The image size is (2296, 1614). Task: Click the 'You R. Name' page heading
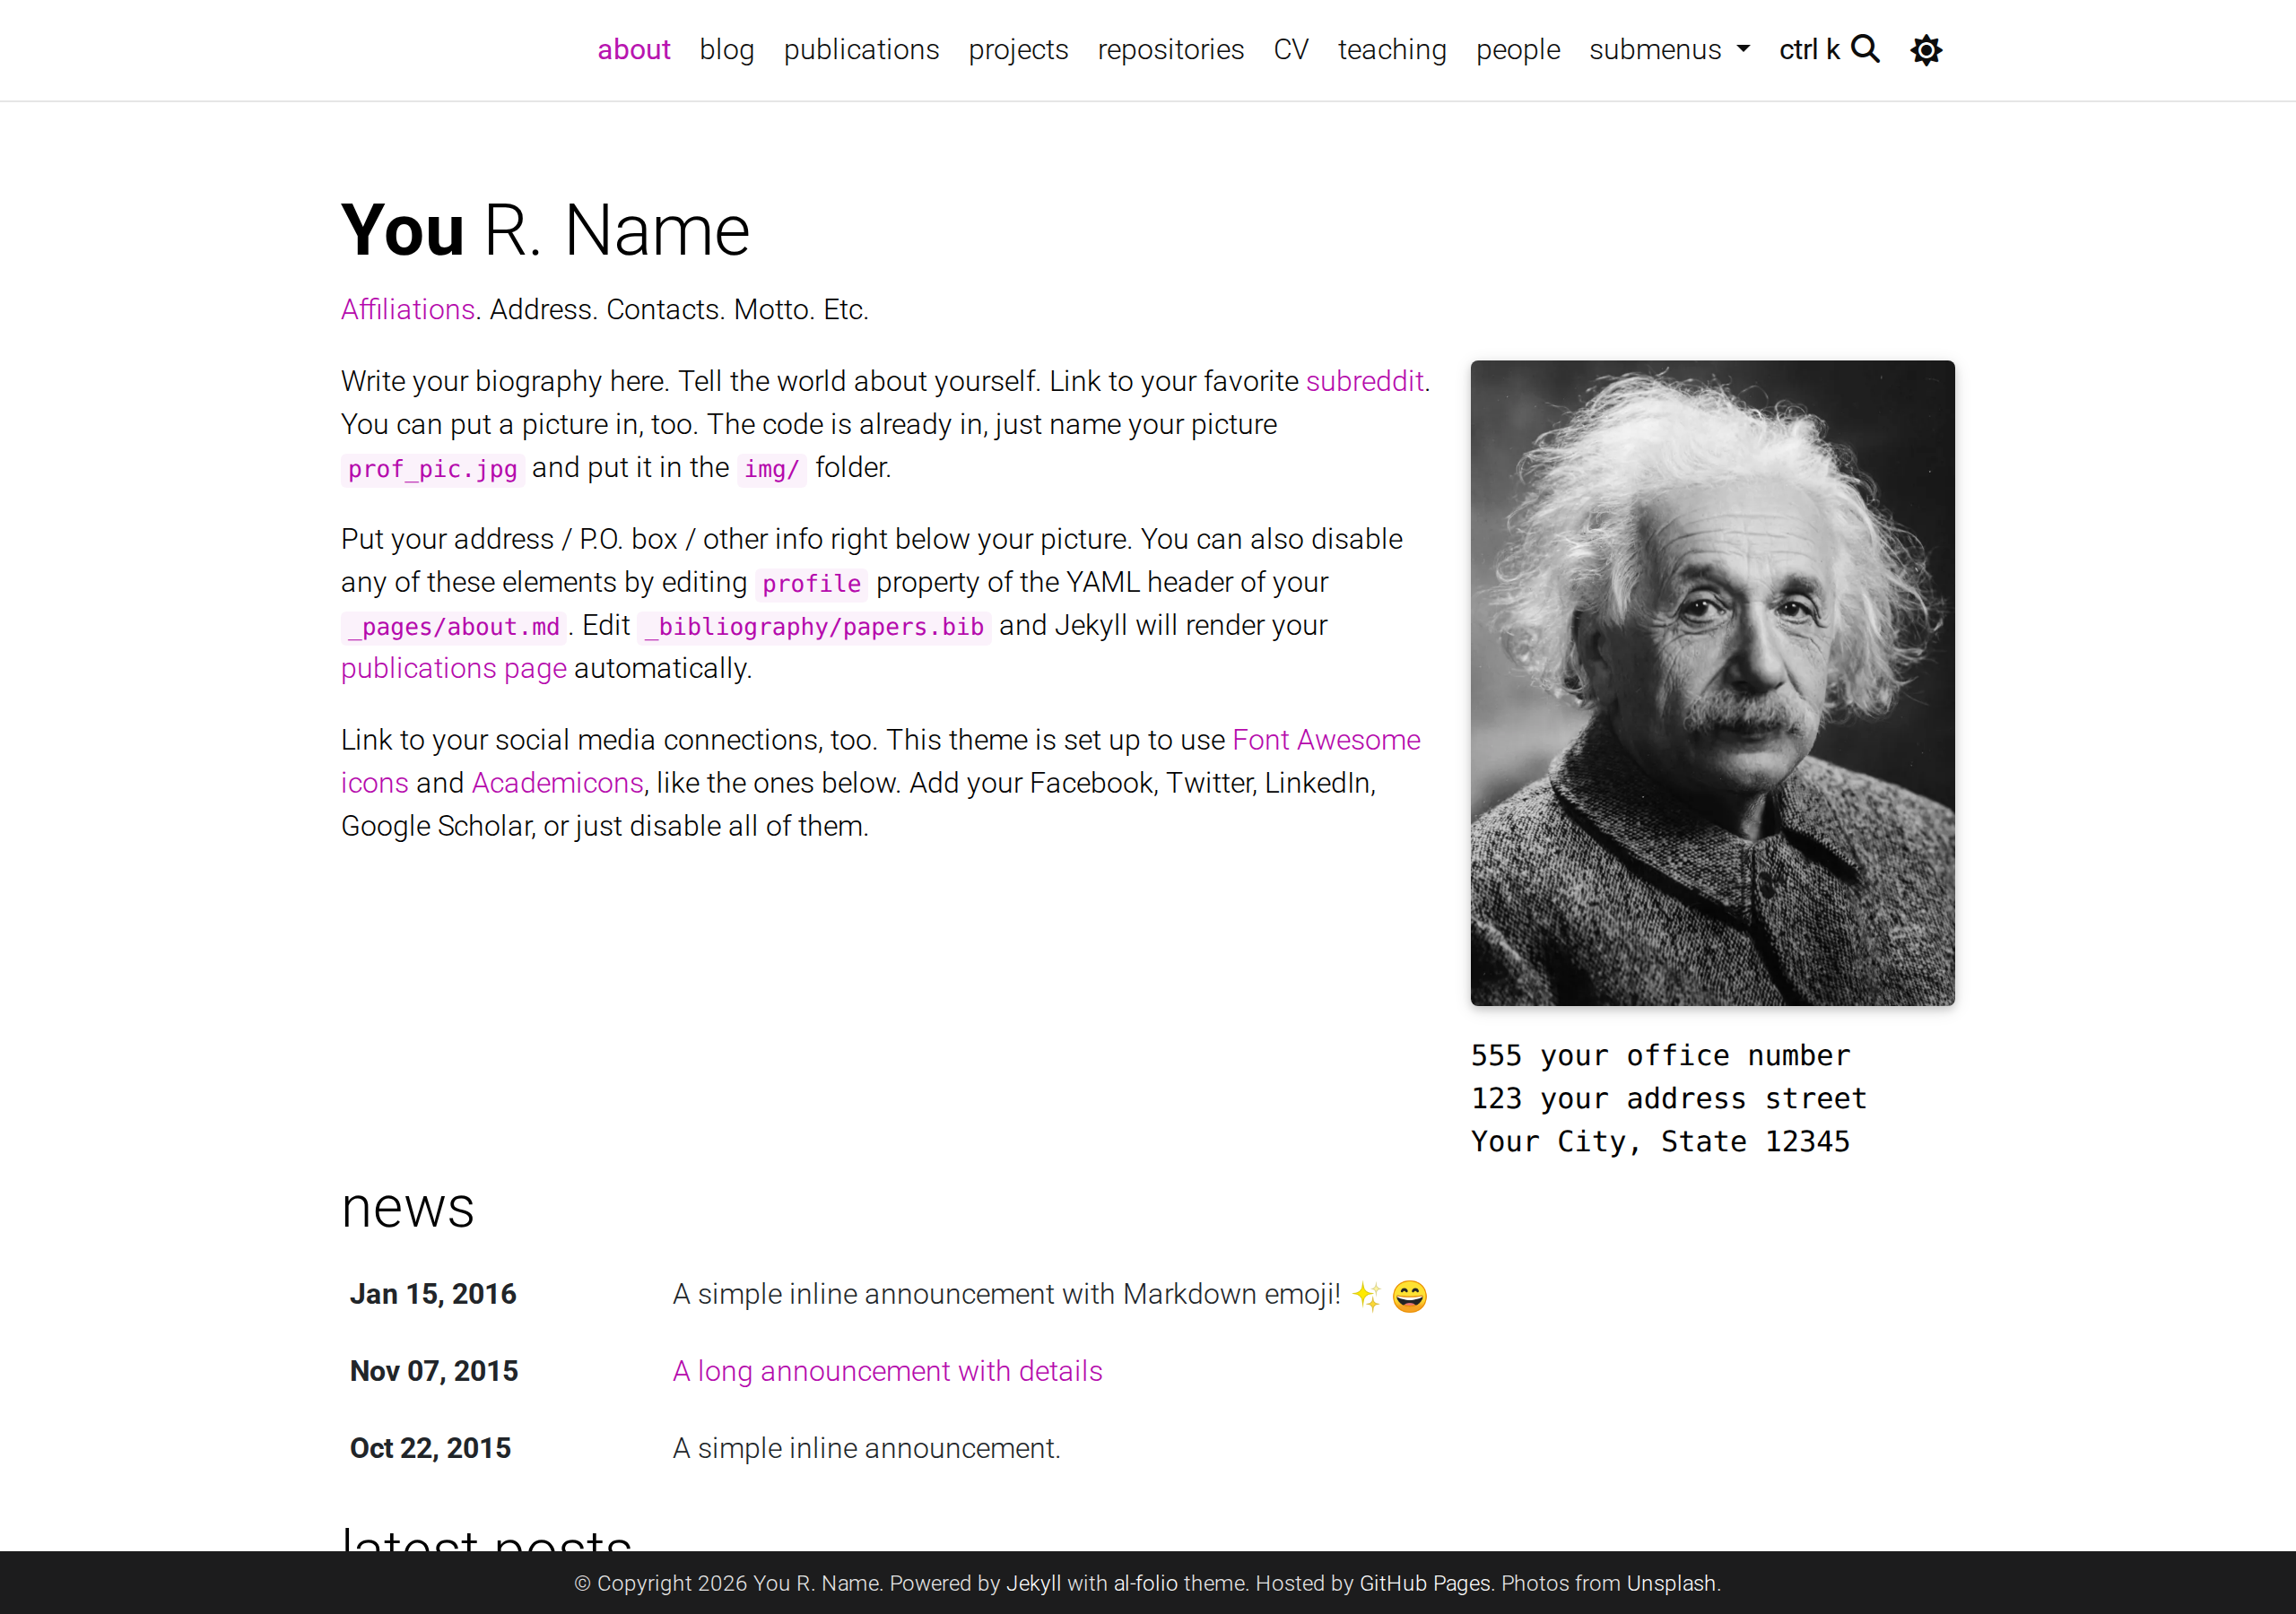tap(545, 230)
